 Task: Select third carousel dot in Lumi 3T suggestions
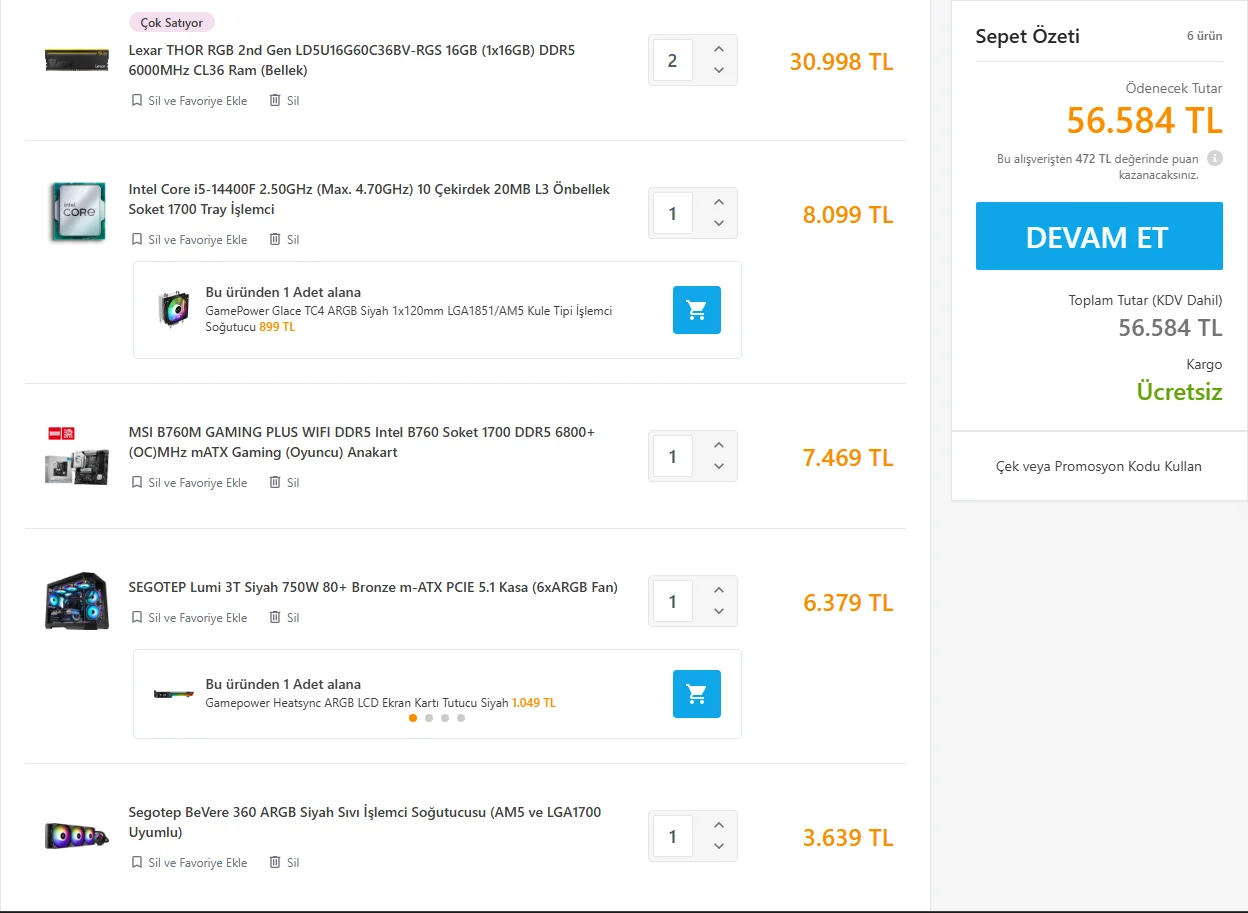[x=445, y=718]
